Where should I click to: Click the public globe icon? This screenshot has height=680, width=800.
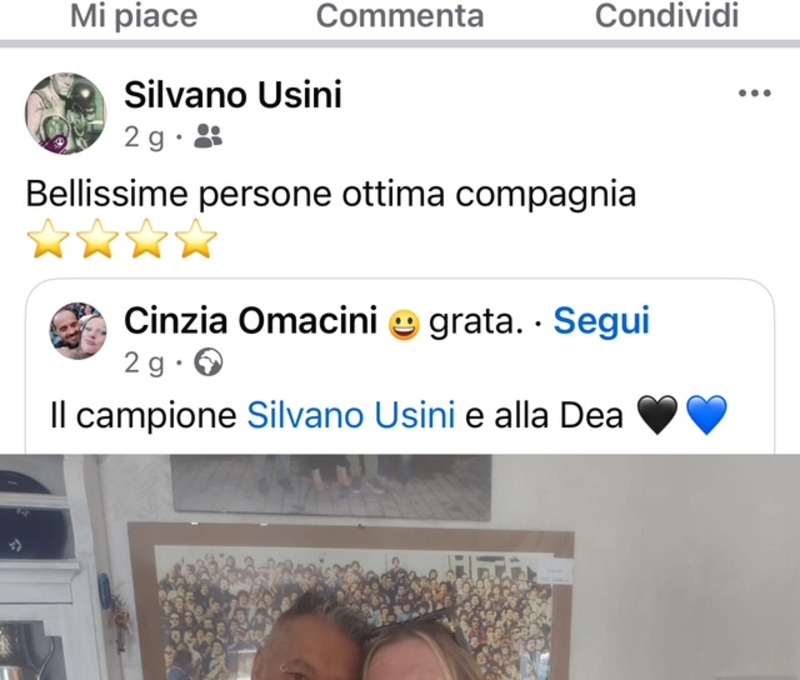coord(208,362)
